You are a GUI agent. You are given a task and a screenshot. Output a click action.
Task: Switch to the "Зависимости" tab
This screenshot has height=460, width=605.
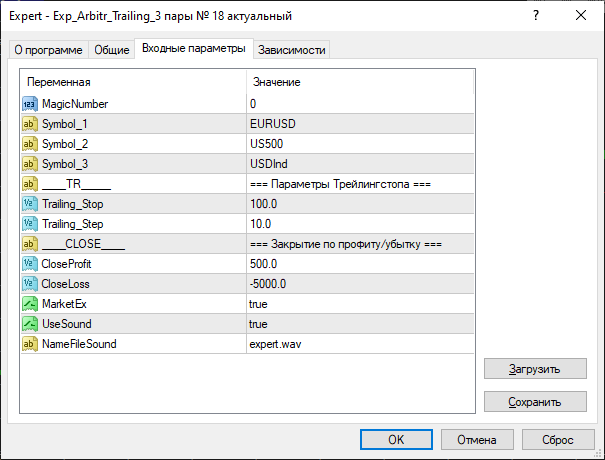pos(292,50)
